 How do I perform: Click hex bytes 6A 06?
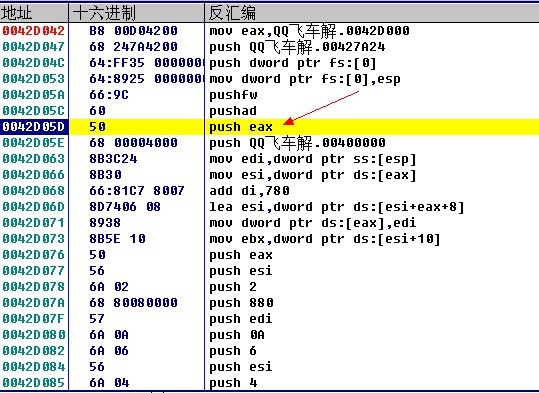tap(109, 351)
